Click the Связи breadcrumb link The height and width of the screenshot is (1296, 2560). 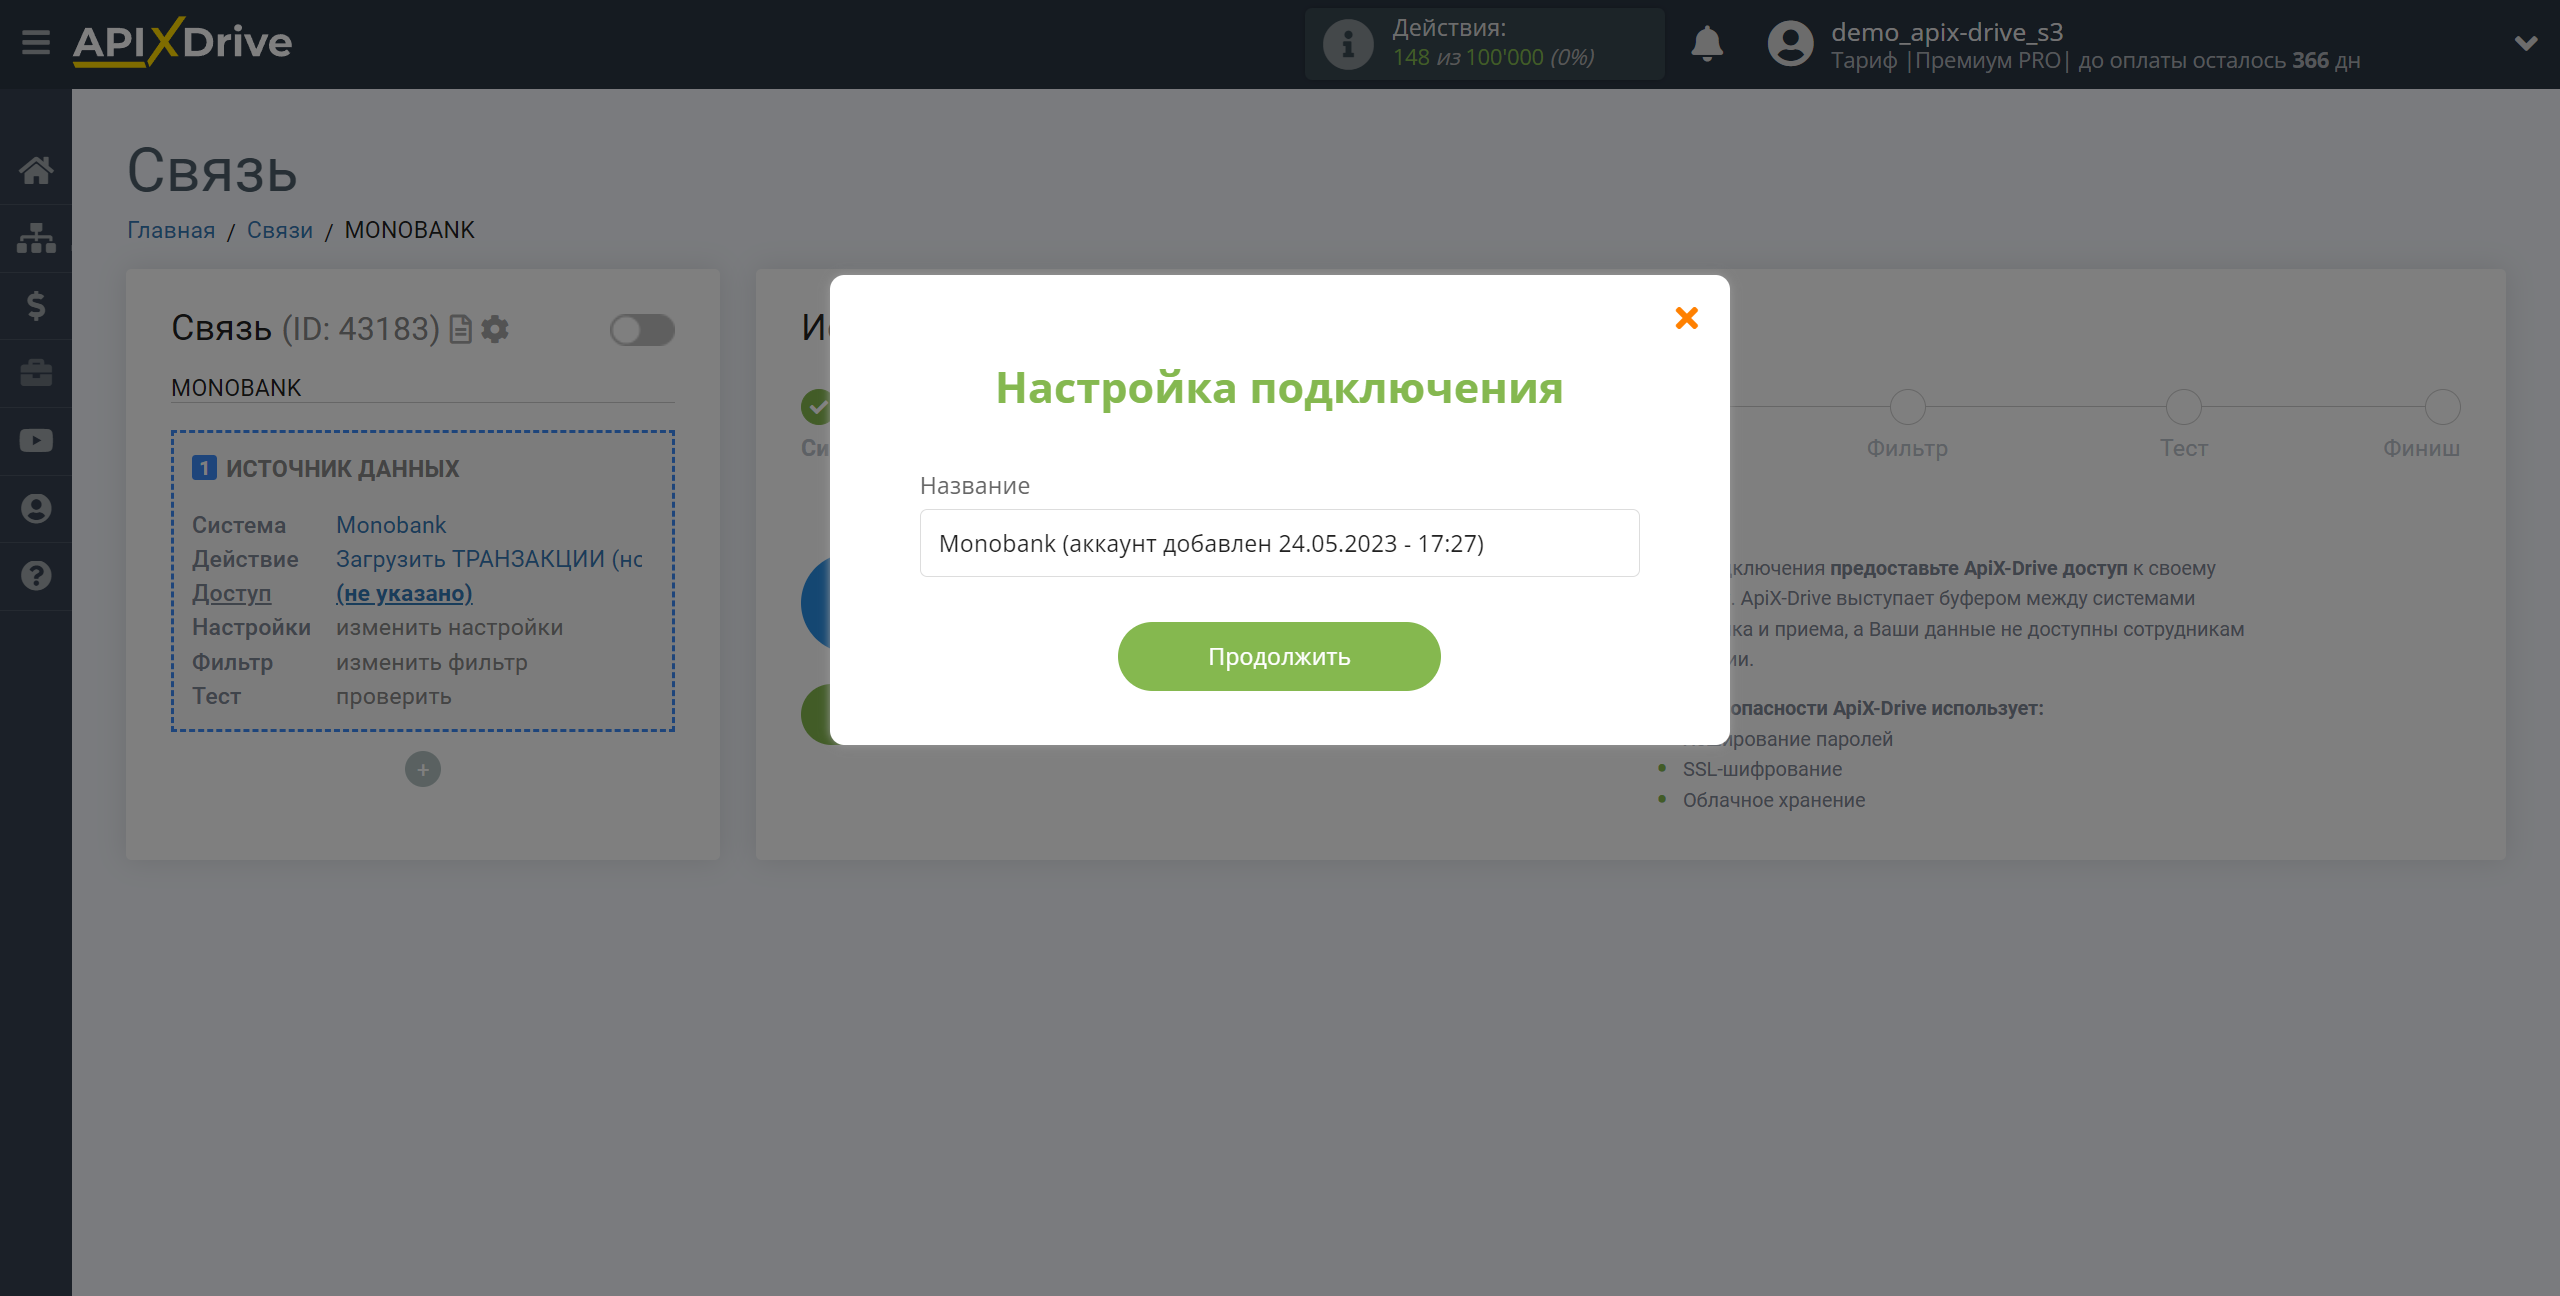click(x=280, y=230)
